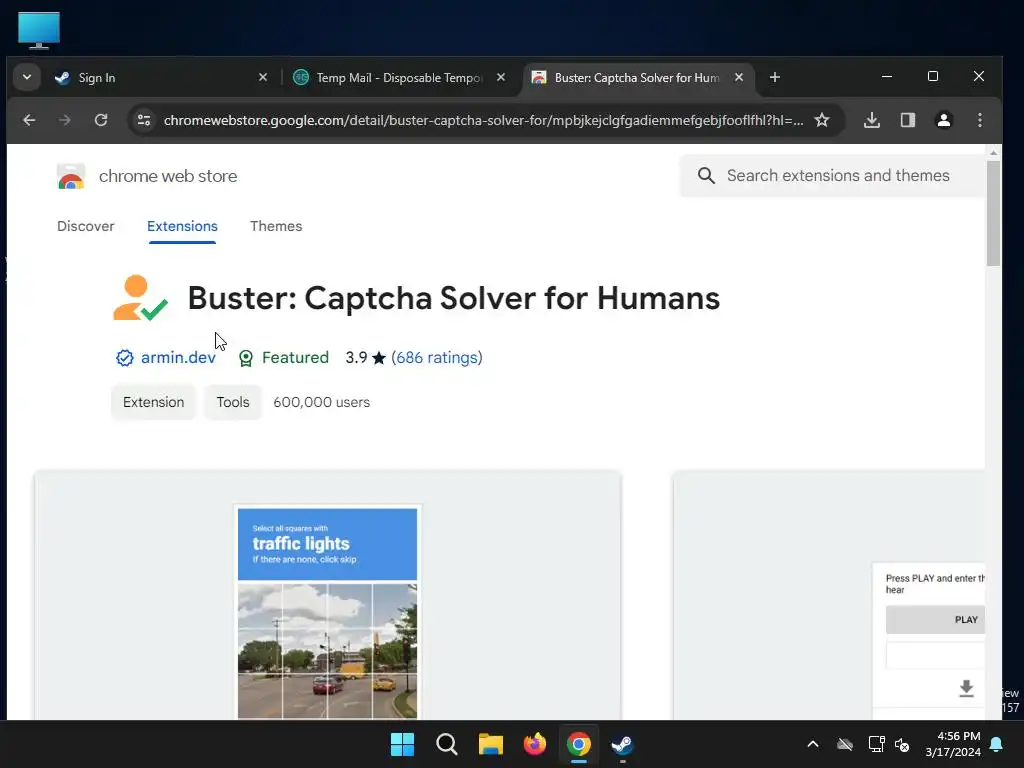Screen dimensions: 1024x768
Task: Select the Tools category chip
Action: point(233,402)
